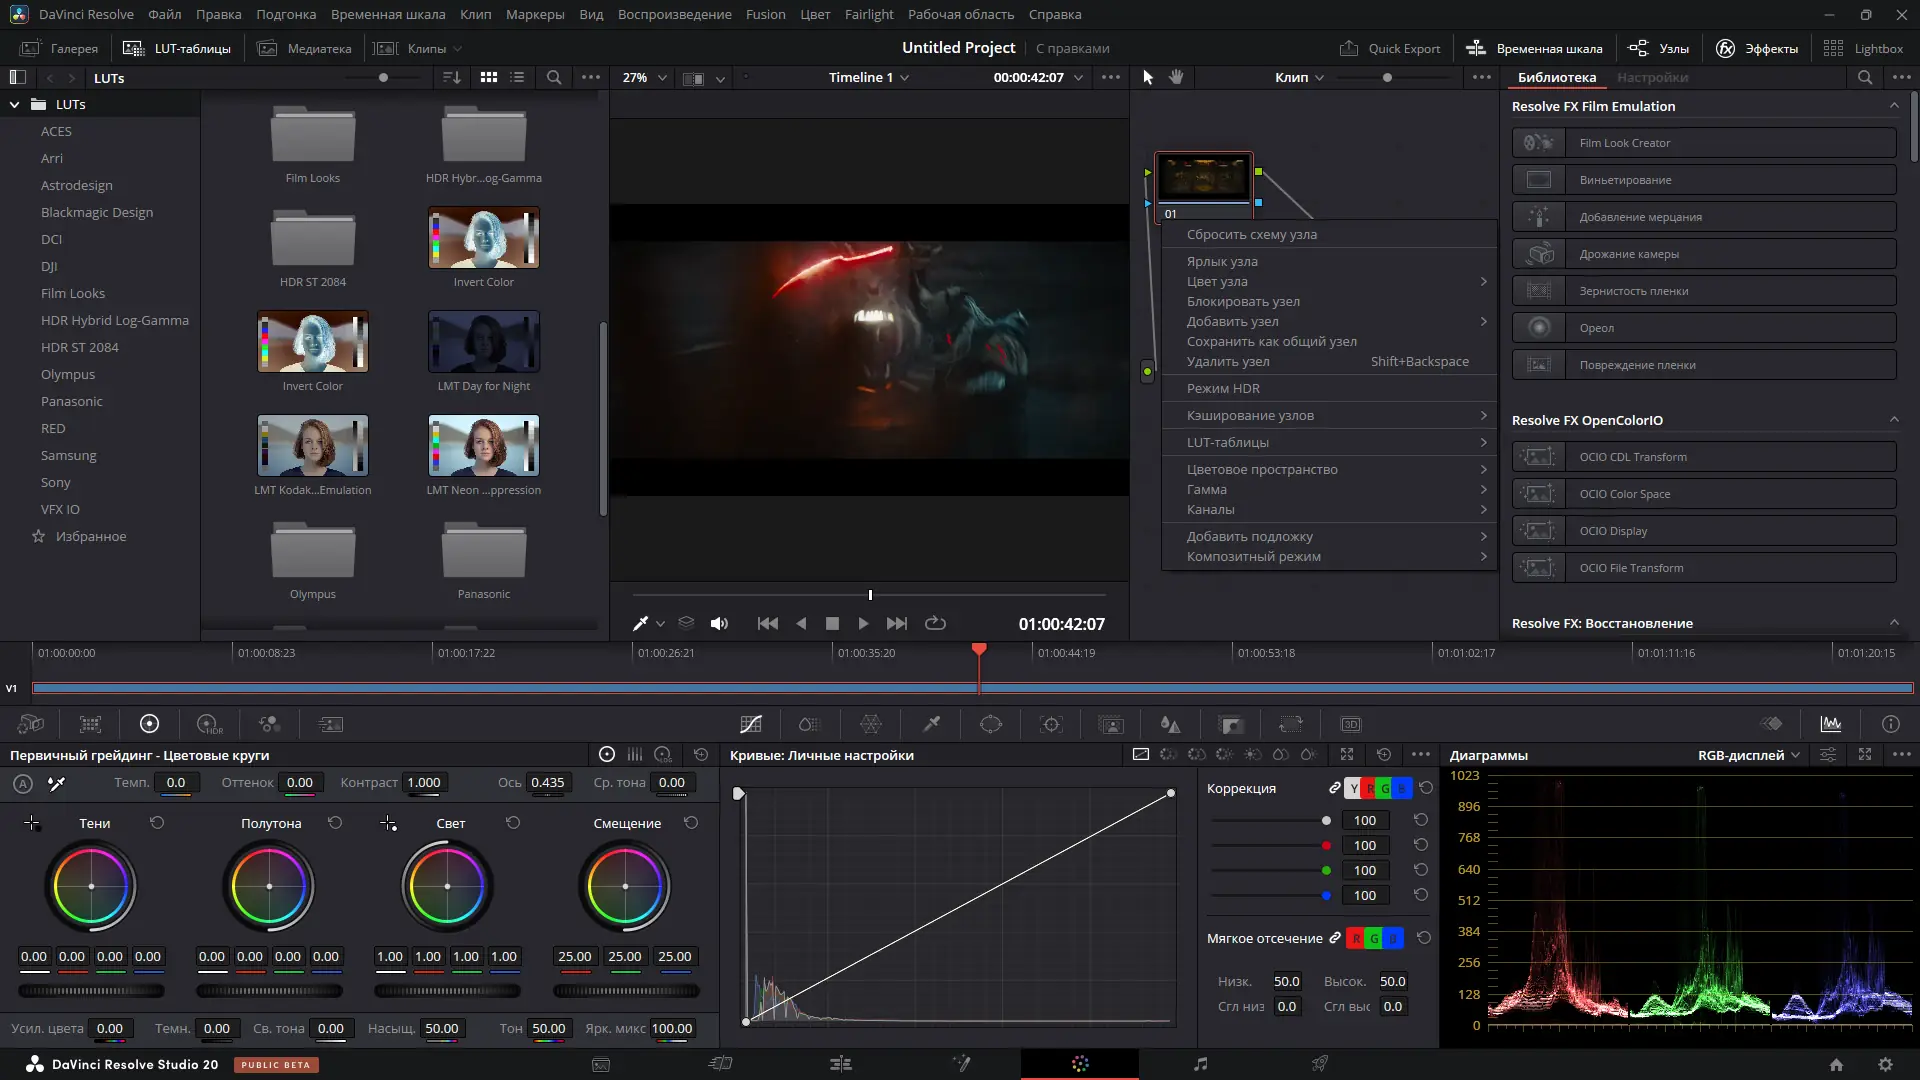Screen dimensions: 1920x1080
Task: Apply the Film Look Creator effect
Action: pyautogui.click(x=1702, y=142)
